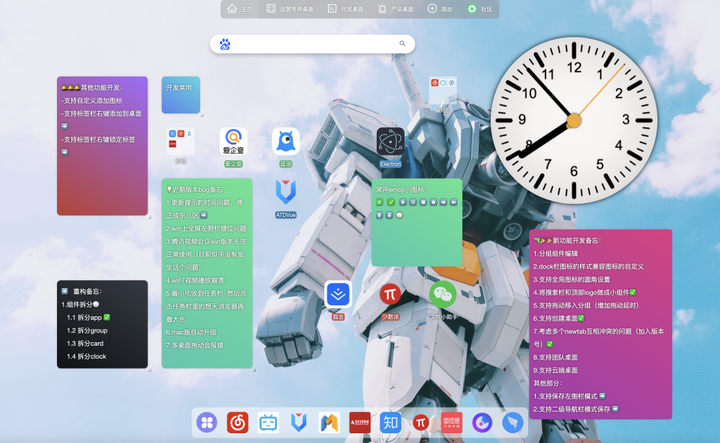Select the line 3.支持全局图标的圆角设置

[572, 279]
